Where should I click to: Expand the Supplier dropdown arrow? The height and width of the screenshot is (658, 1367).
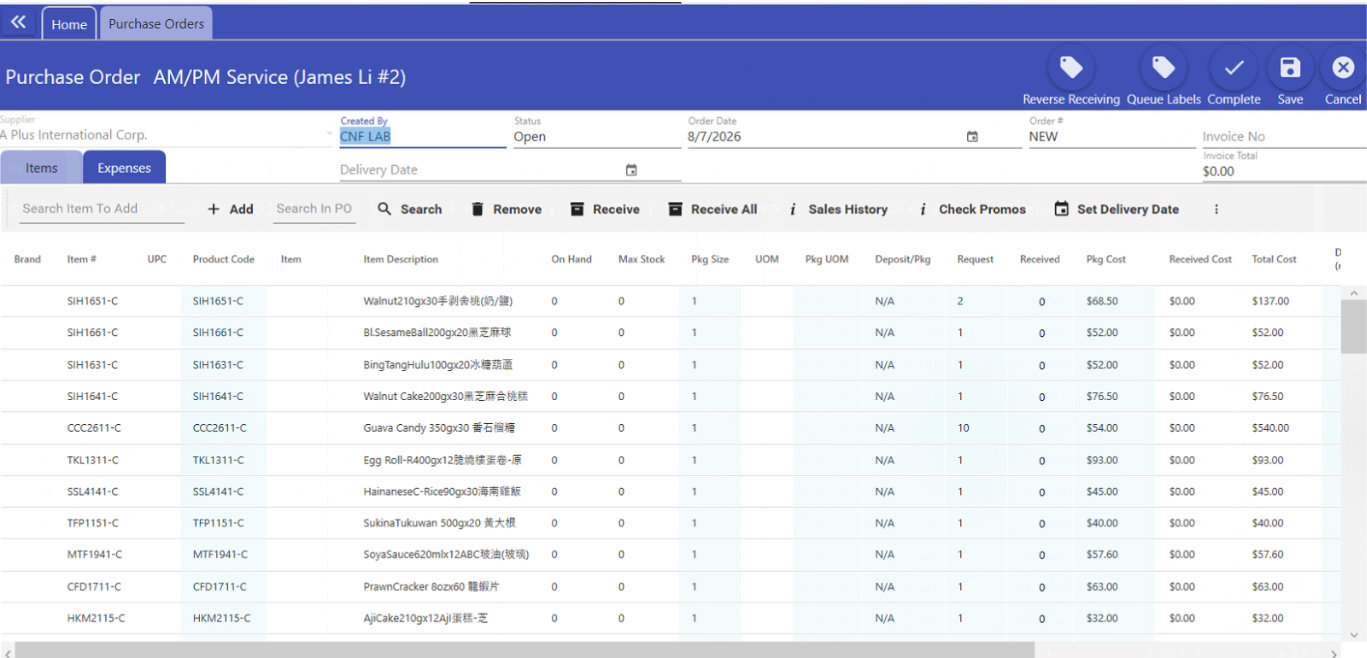pyautogui.click(x=329, y=134)
